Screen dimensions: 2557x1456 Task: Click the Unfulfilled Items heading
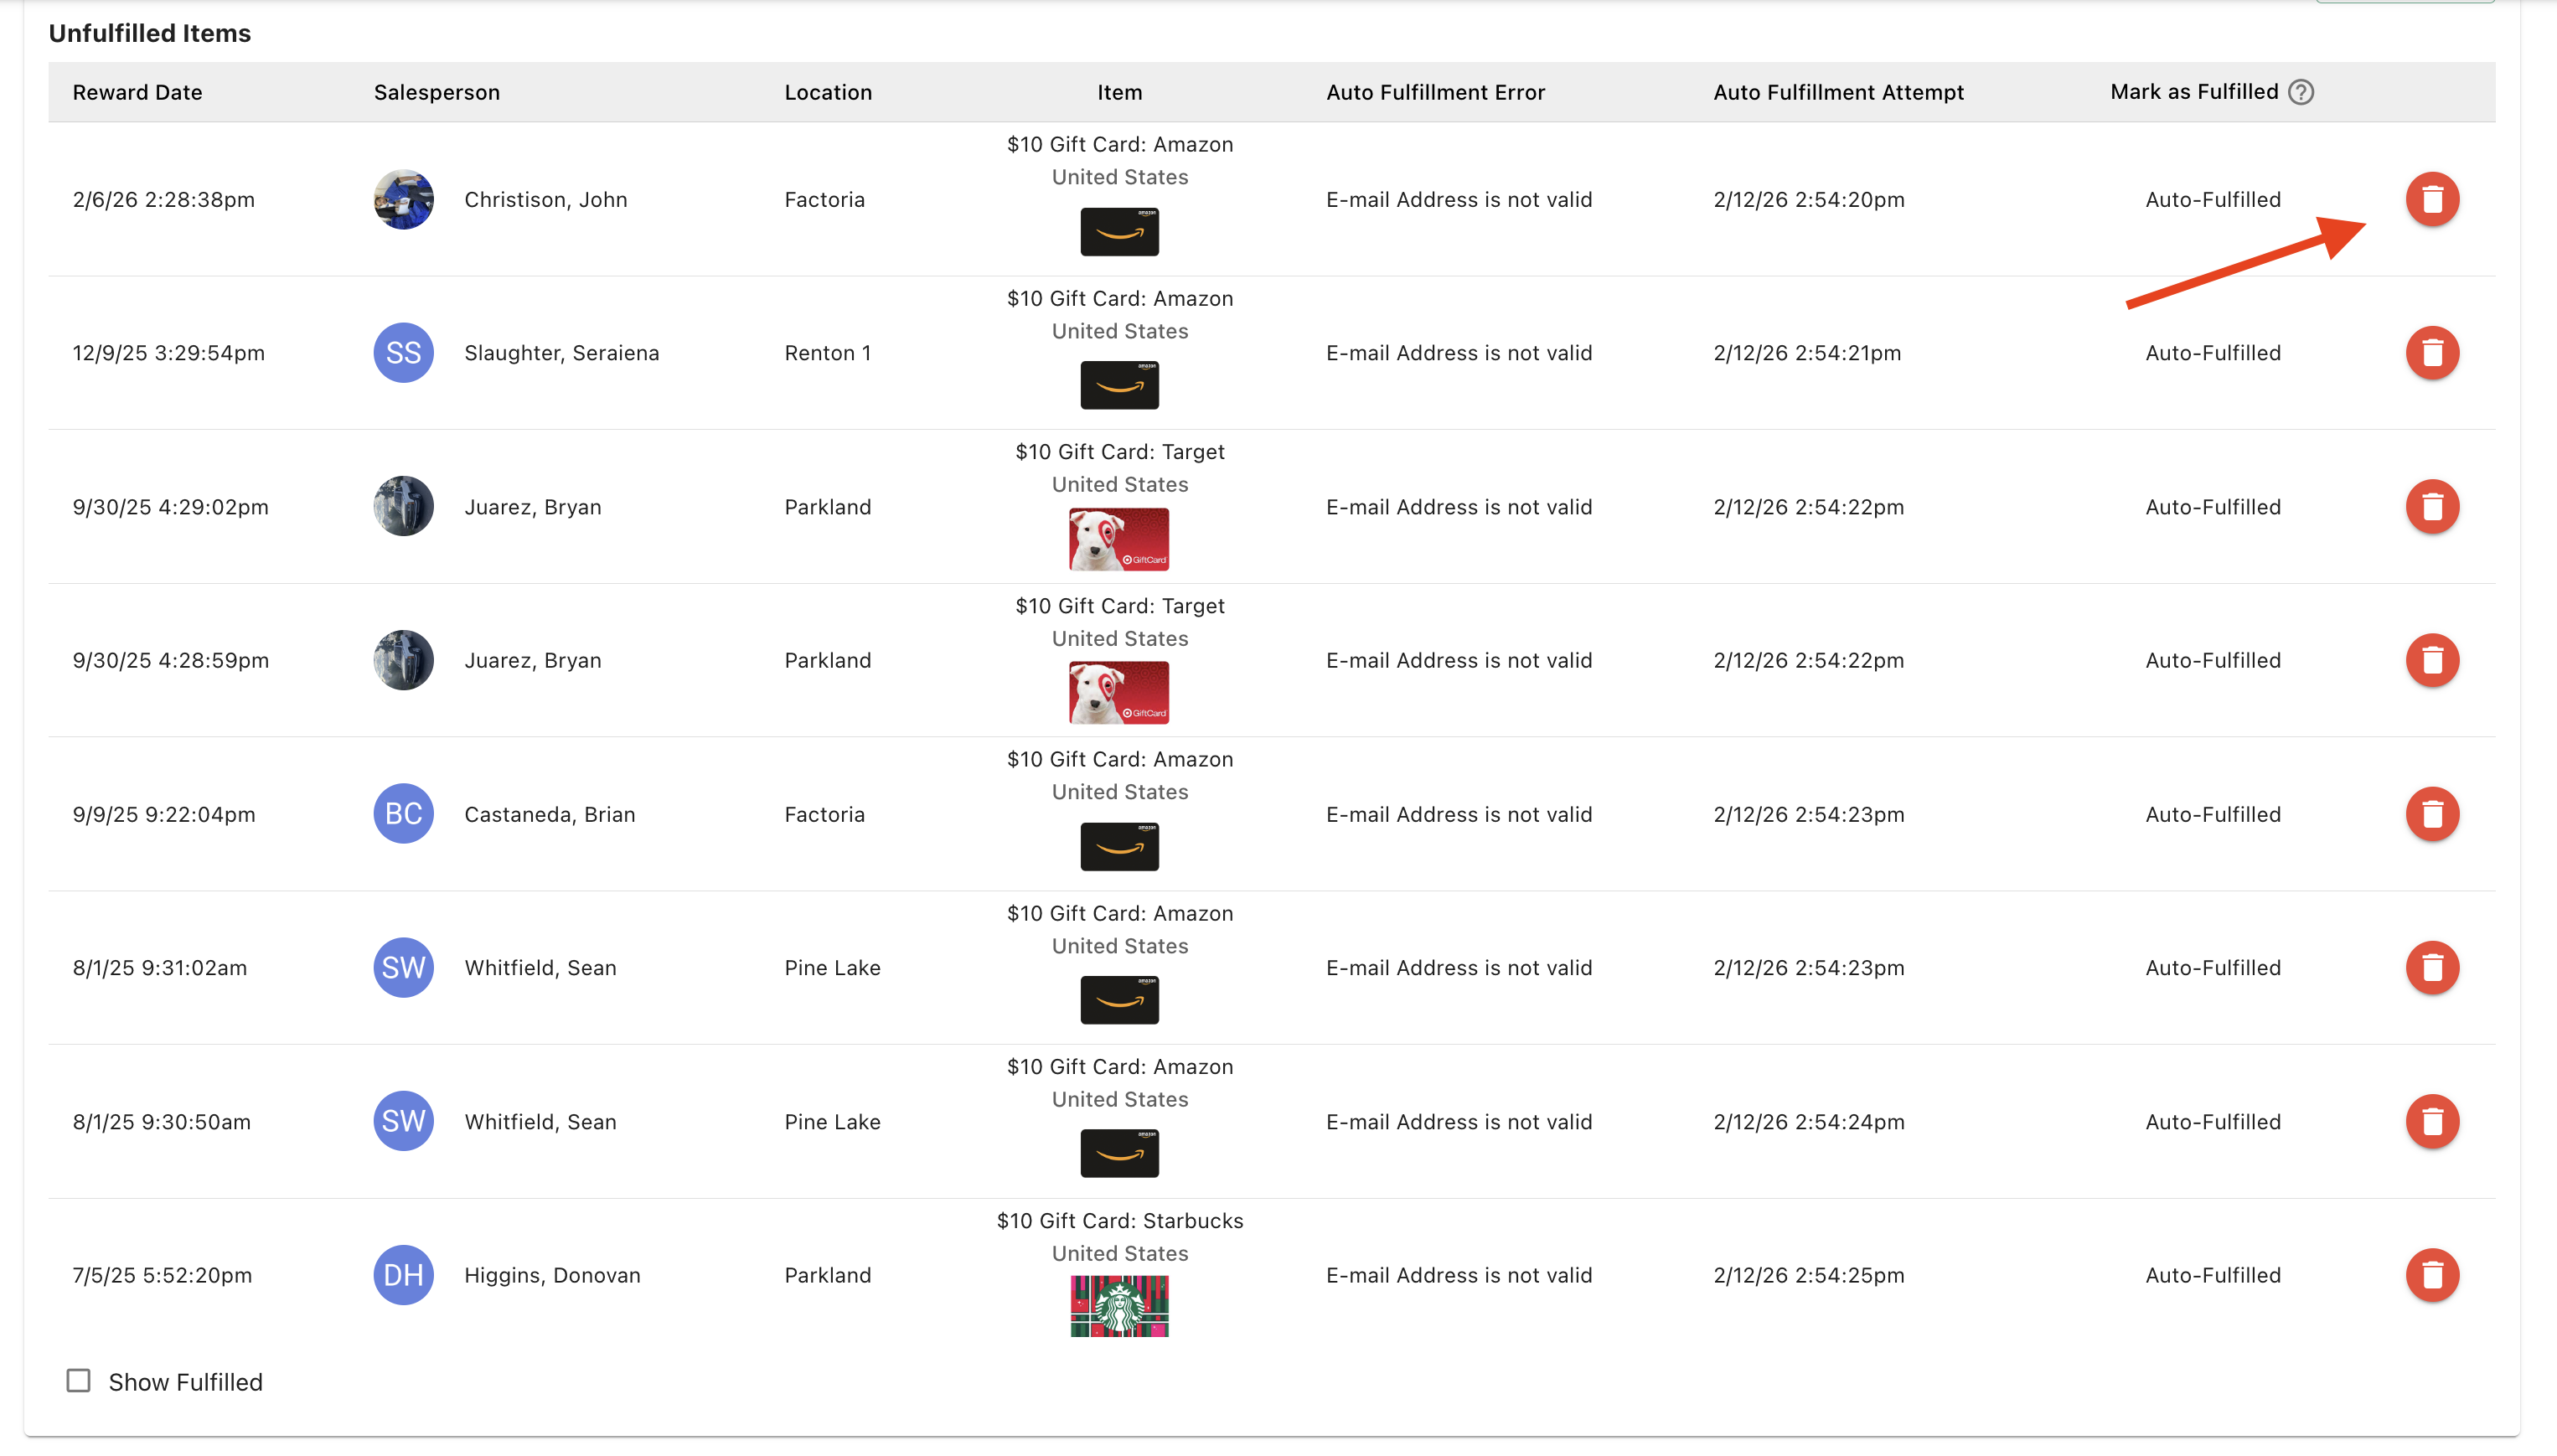(149, 33)
